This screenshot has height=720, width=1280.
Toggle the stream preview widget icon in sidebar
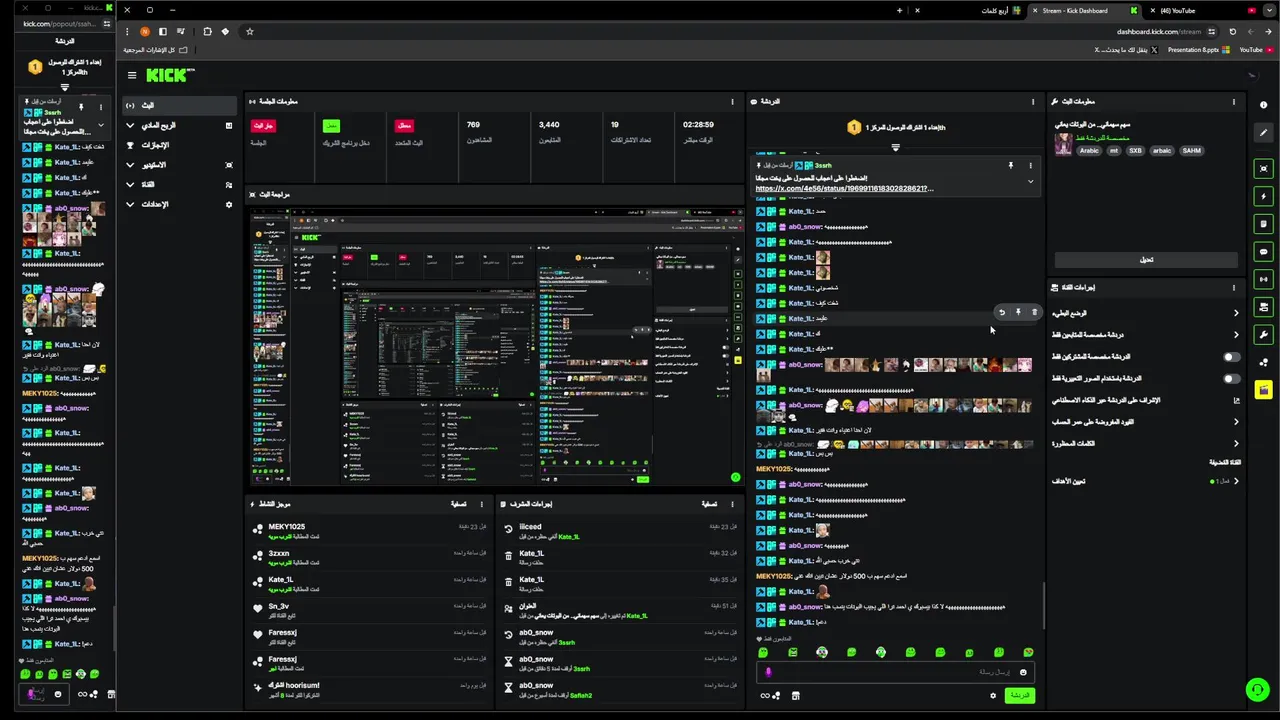click(1264, 169)
